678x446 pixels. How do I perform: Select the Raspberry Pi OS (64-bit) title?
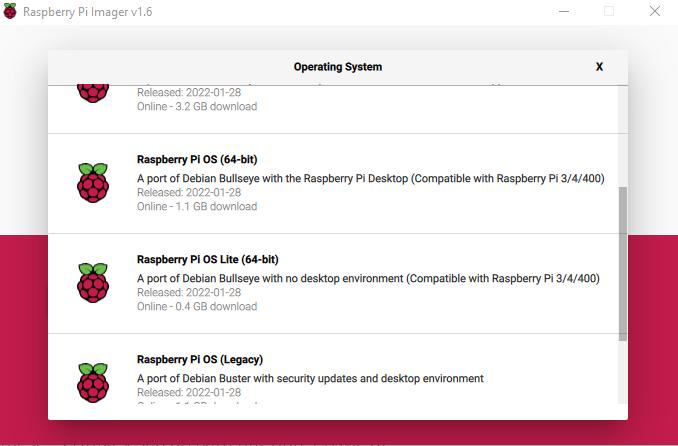pyautogui.click(x=197, y=159)
